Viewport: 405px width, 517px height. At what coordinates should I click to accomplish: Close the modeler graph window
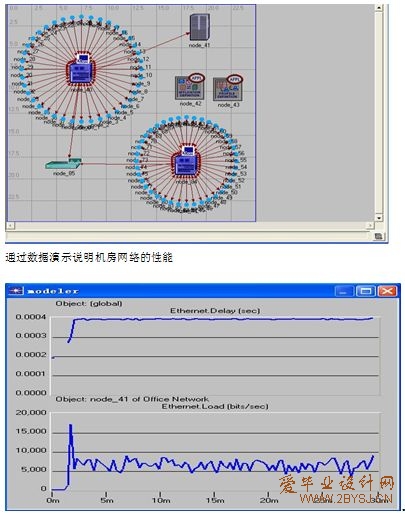point(387,291)
